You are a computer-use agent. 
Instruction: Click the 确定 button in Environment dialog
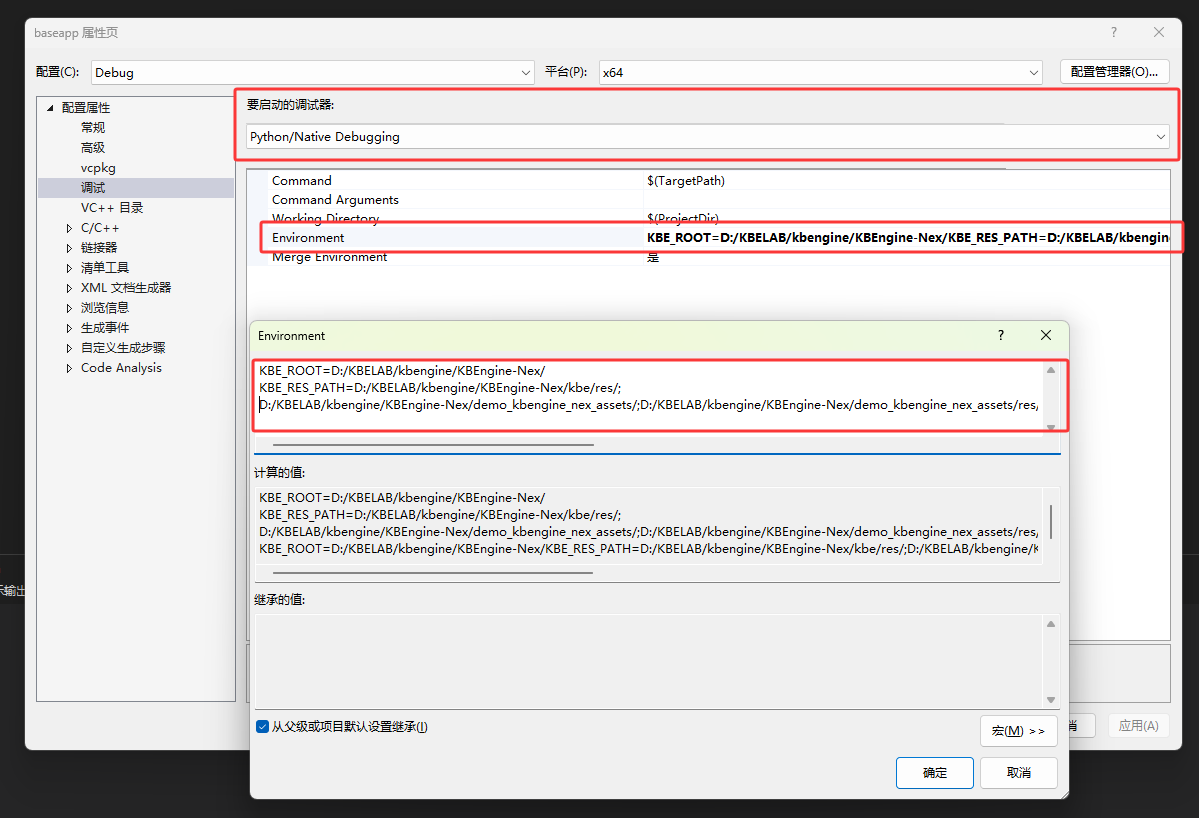(x=934, y=773)
